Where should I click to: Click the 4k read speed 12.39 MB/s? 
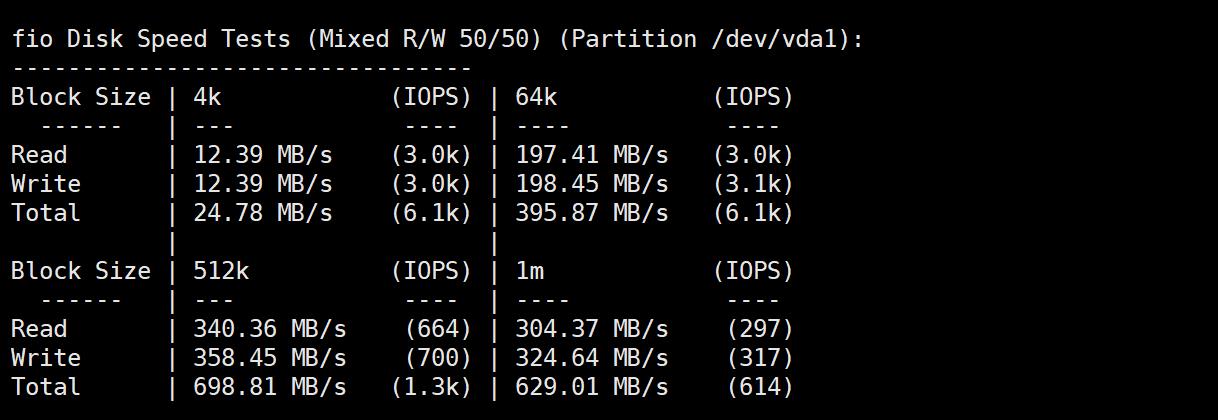(263, 155)
